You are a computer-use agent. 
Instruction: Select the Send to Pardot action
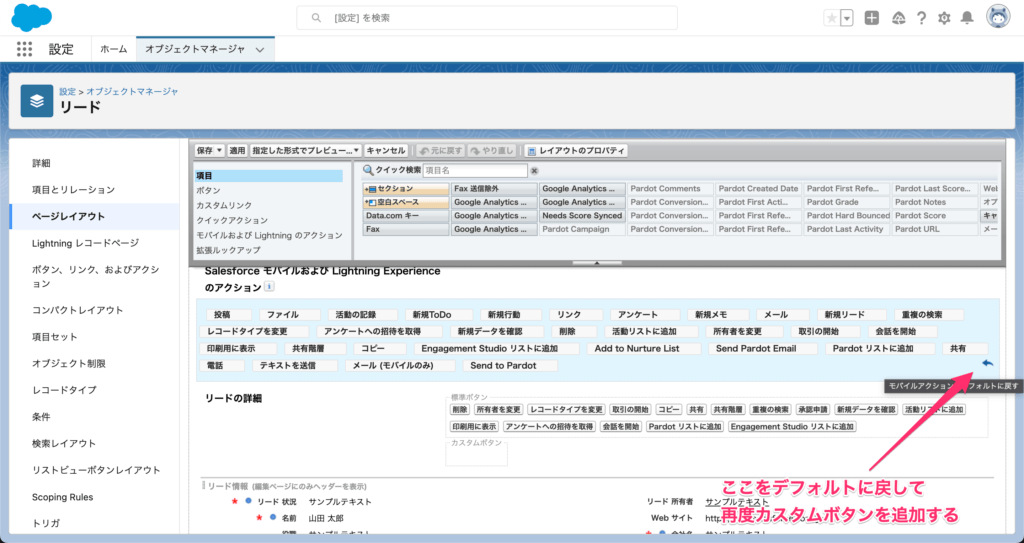tap(510, 366)
